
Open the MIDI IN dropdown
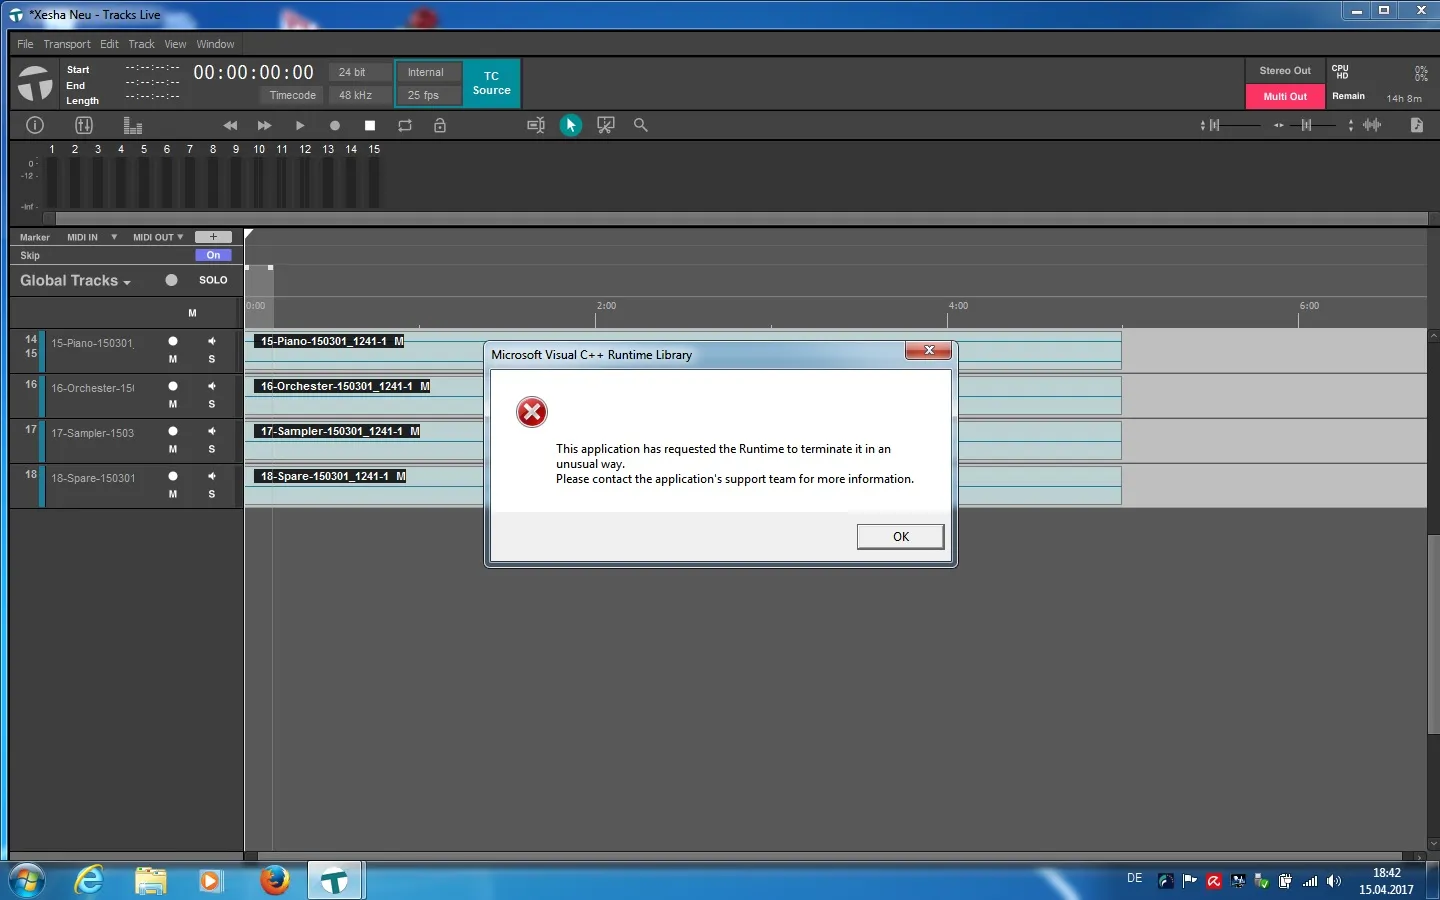pos(92,237)
